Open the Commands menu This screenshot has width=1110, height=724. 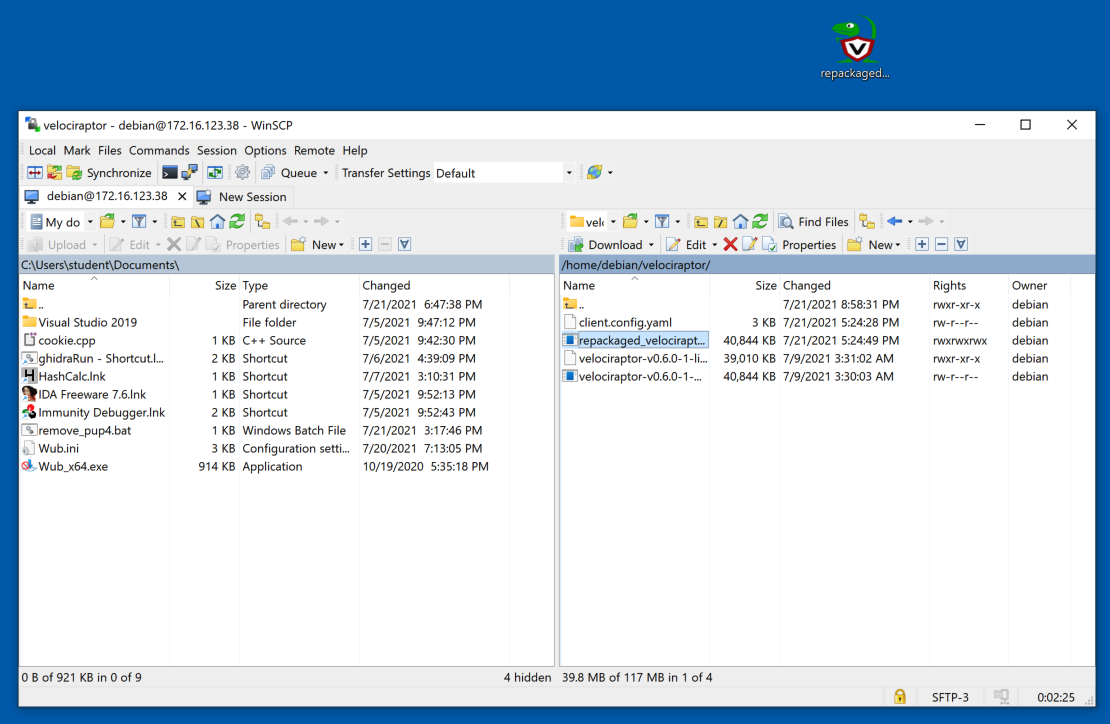(x=159, y=150)
